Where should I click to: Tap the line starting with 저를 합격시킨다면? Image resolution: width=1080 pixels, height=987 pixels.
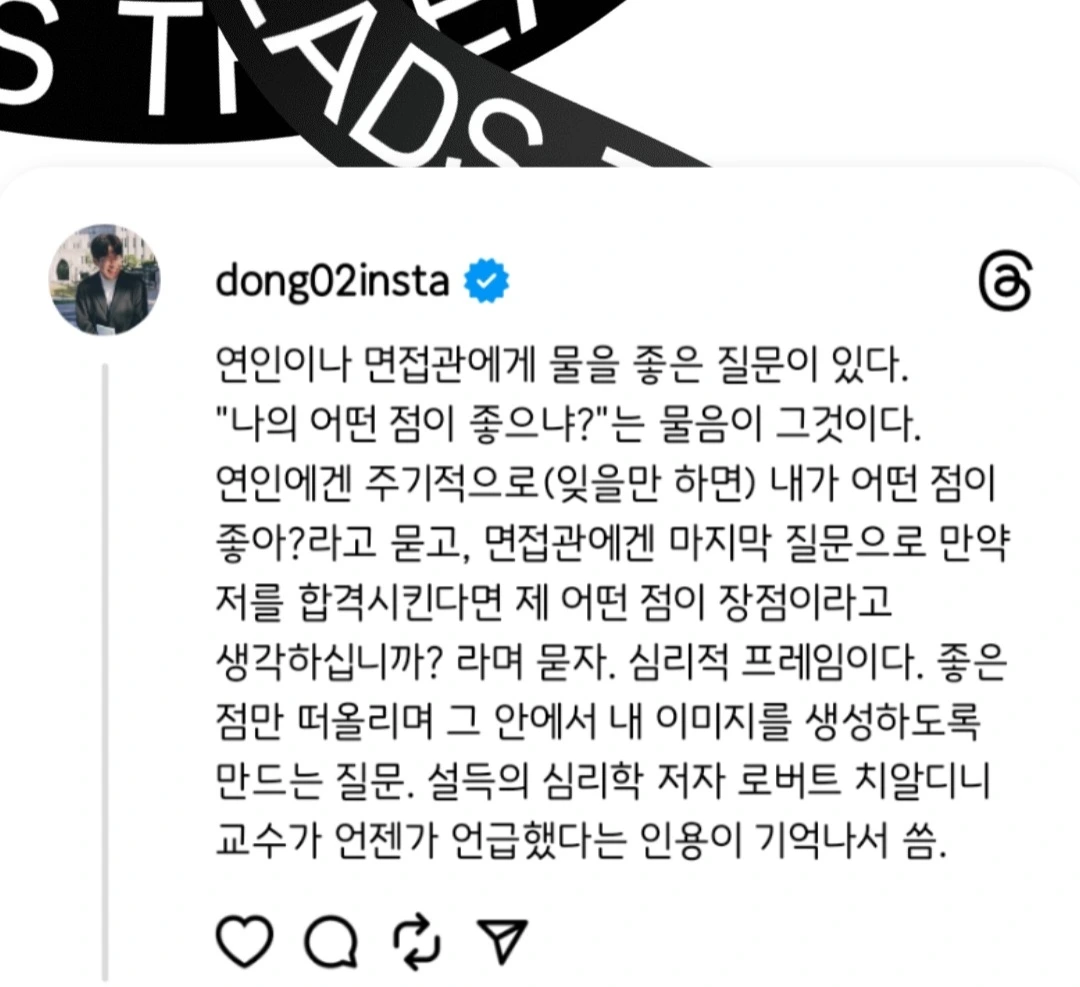[553, 603]
